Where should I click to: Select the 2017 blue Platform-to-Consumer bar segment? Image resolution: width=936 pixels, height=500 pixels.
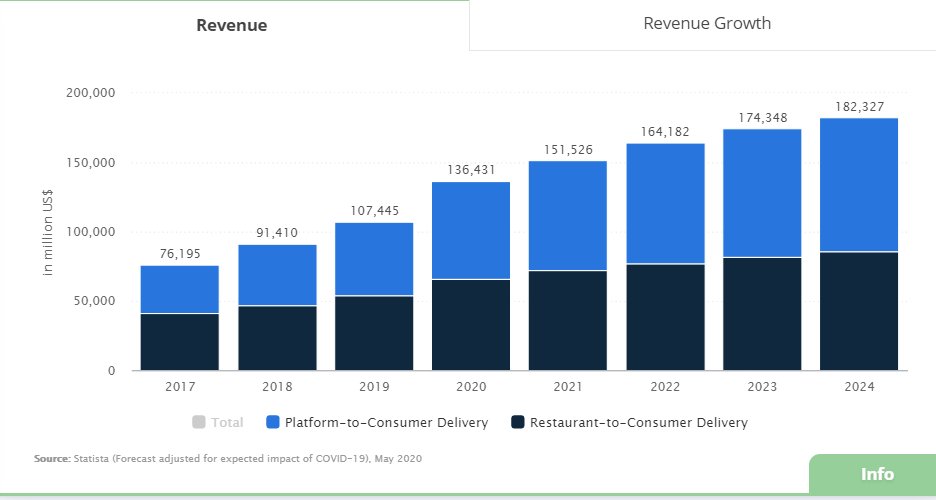click(180, 289)
